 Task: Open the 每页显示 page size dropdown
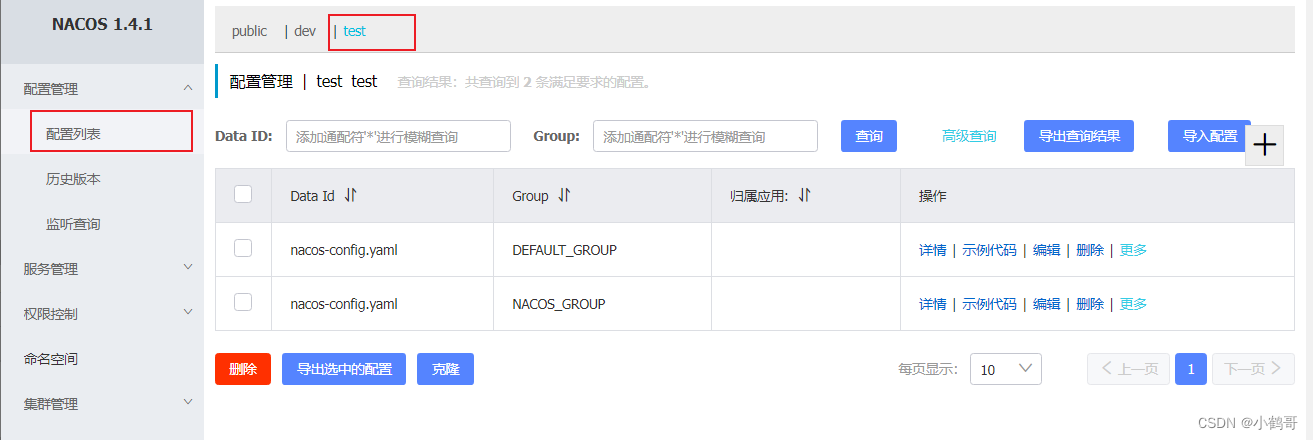[x=1006, y=369]
